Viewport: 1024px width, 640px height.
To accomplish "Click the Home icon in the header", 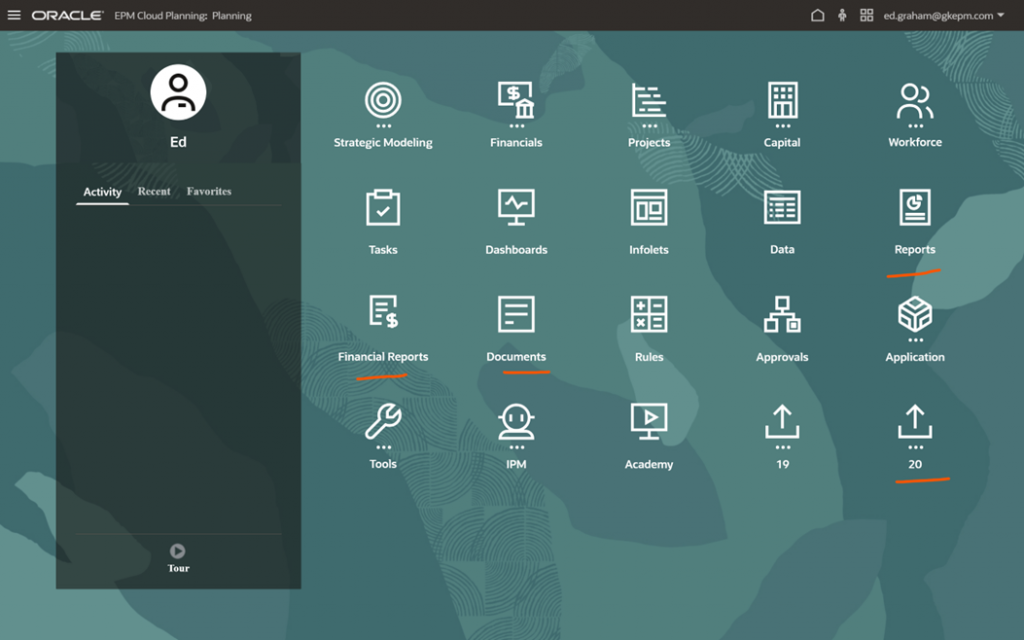I will (x=818, y=15).
